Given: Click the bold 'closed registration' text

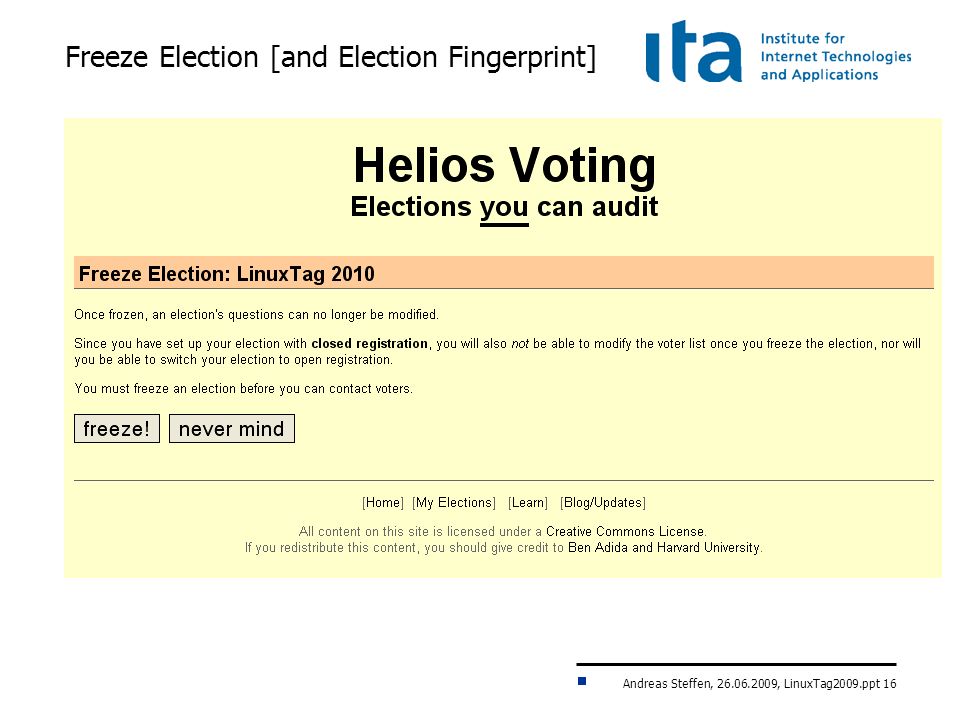Looking at the screenshot, I should pos(369,343).
